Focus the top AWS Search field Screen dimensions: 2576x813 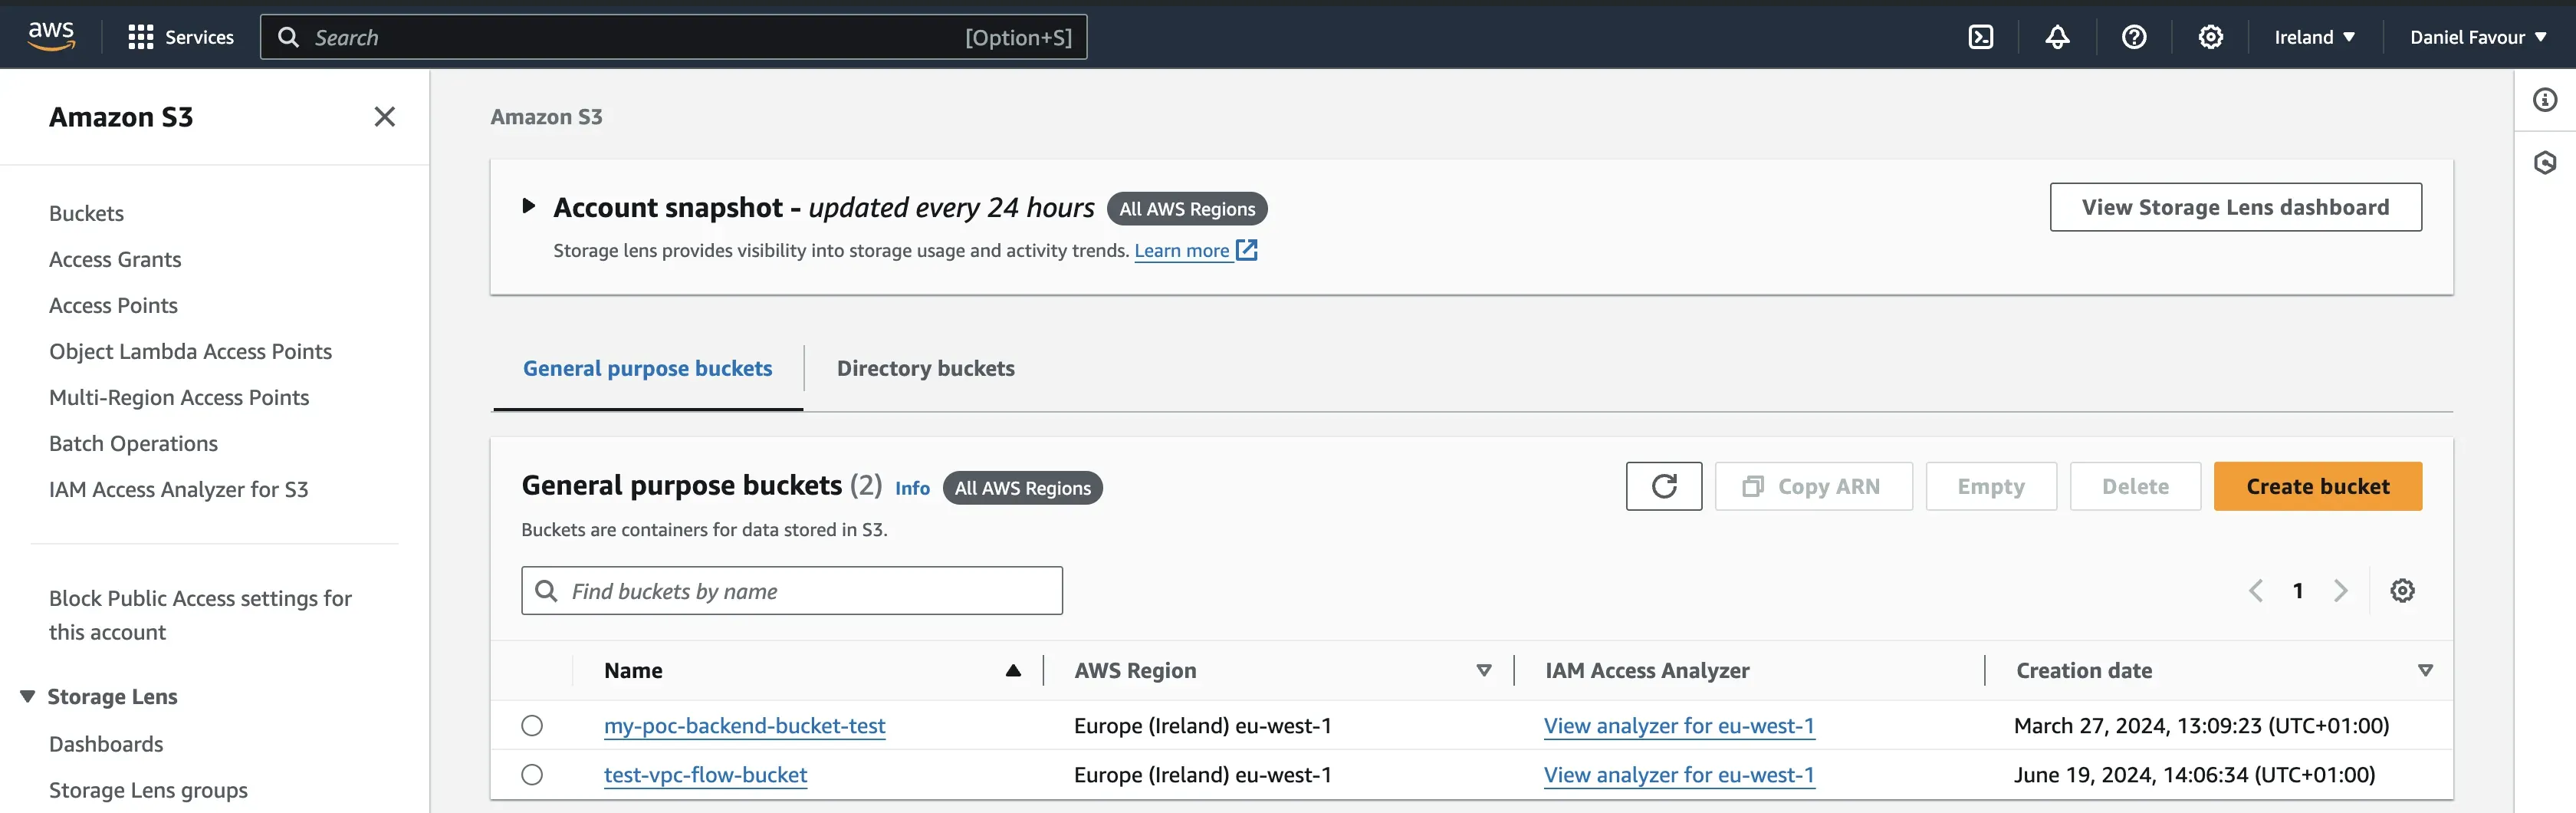pyautogui.click(x=673, y=37)
